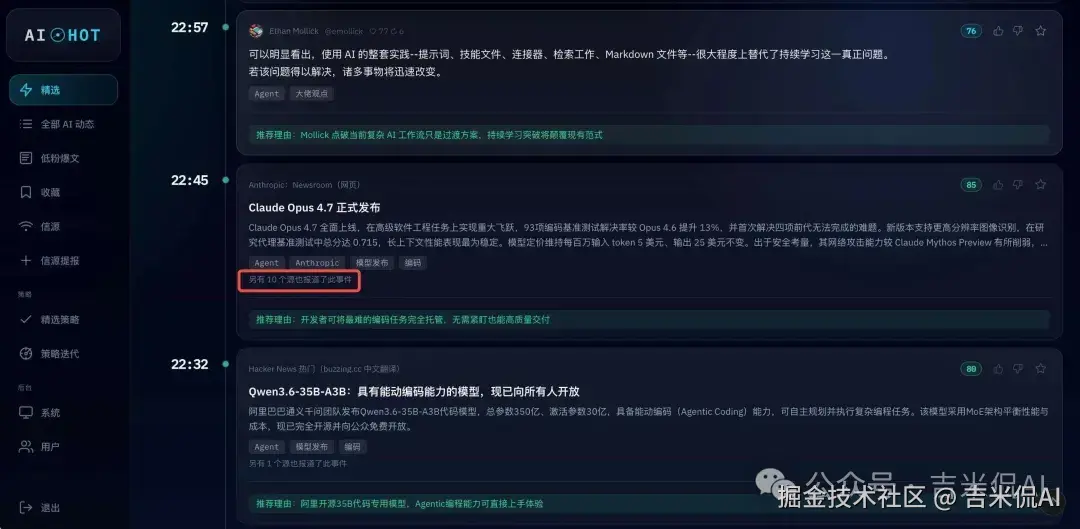Open Claude Opus 4.7 正式发布 headline
Screen dimensions: 1080x529
(x=314, y=207)
